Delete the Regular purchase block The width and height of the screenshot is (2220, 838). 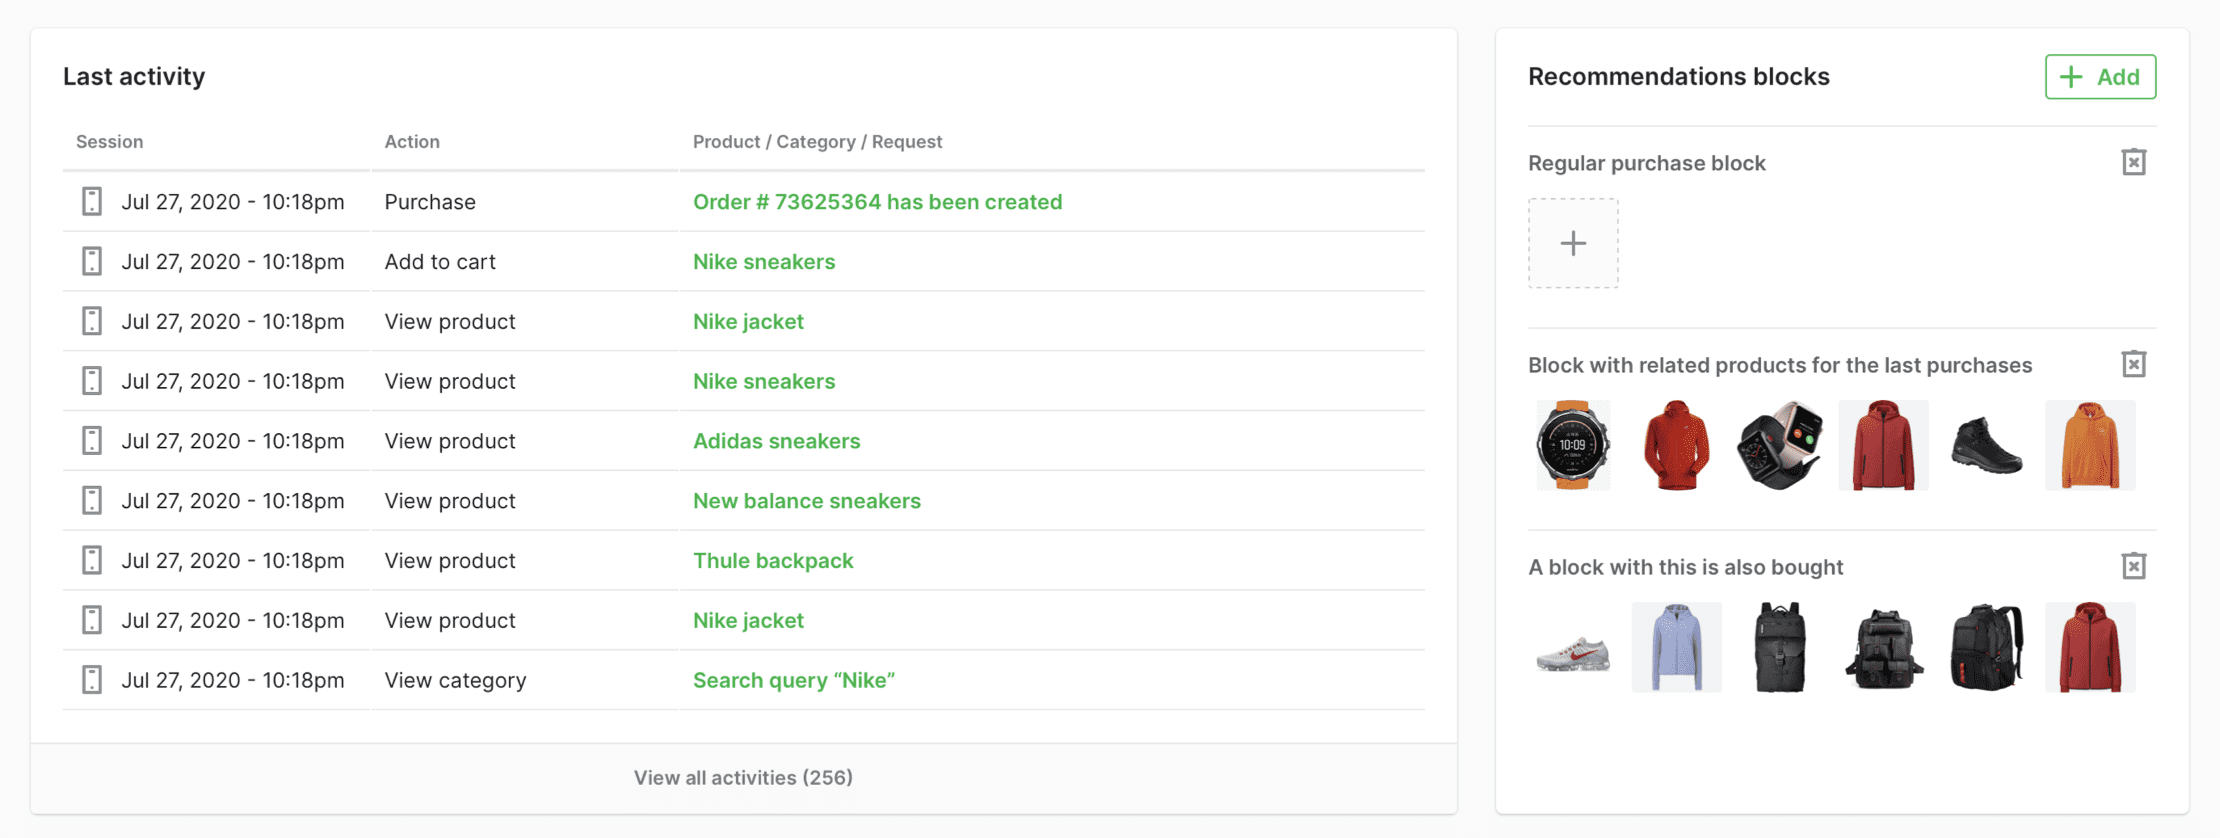click(2133, 163)
